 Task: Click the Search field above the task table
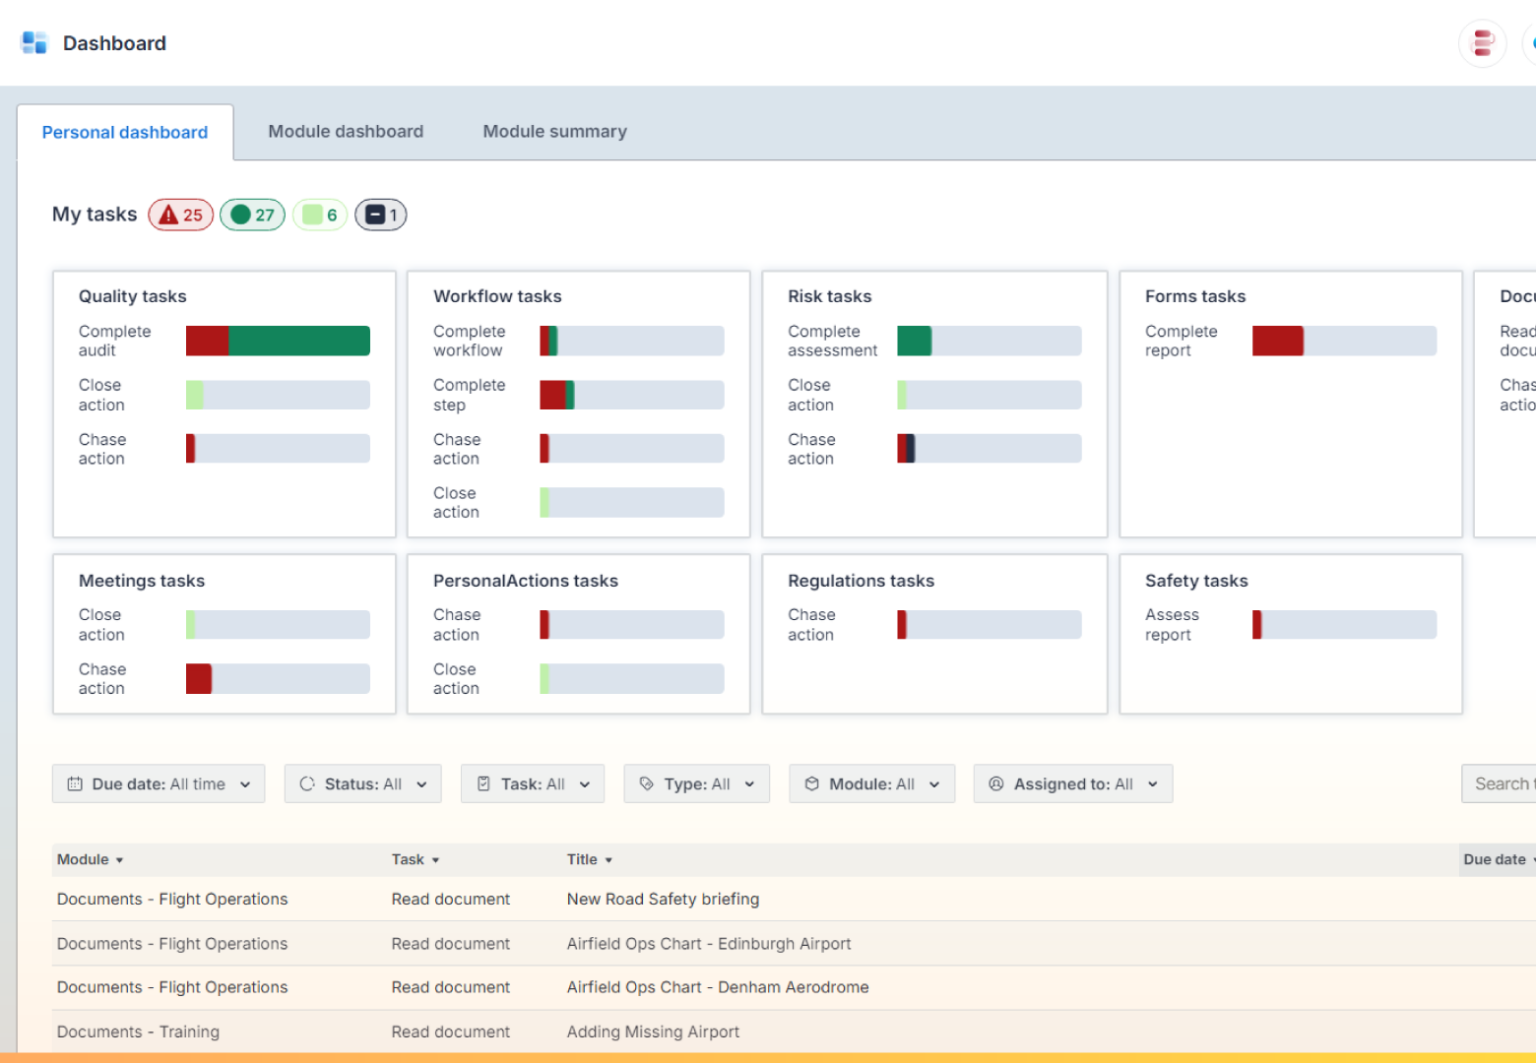(x=1503, y=784)
